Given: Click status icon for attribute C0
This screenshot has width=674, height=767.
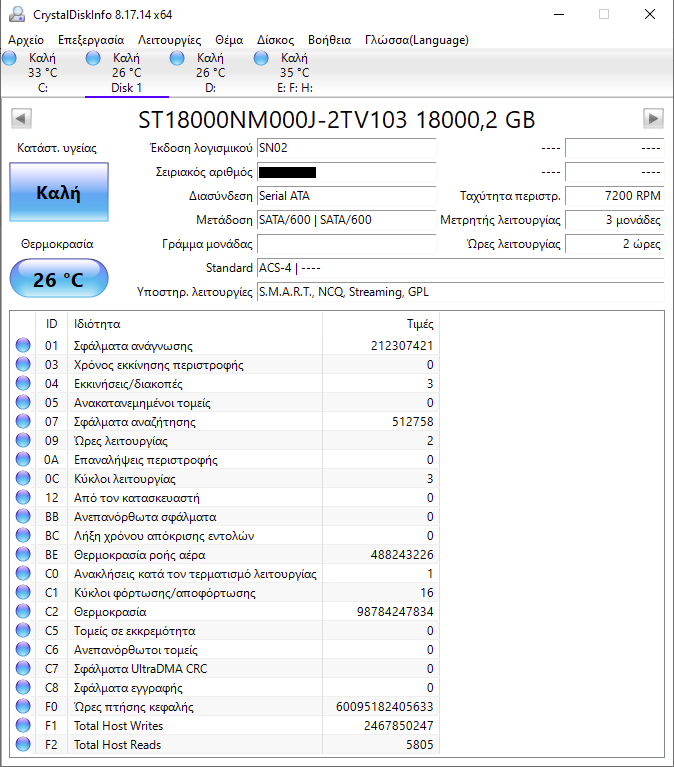Looking at the screenshot, I should point(23,573).
